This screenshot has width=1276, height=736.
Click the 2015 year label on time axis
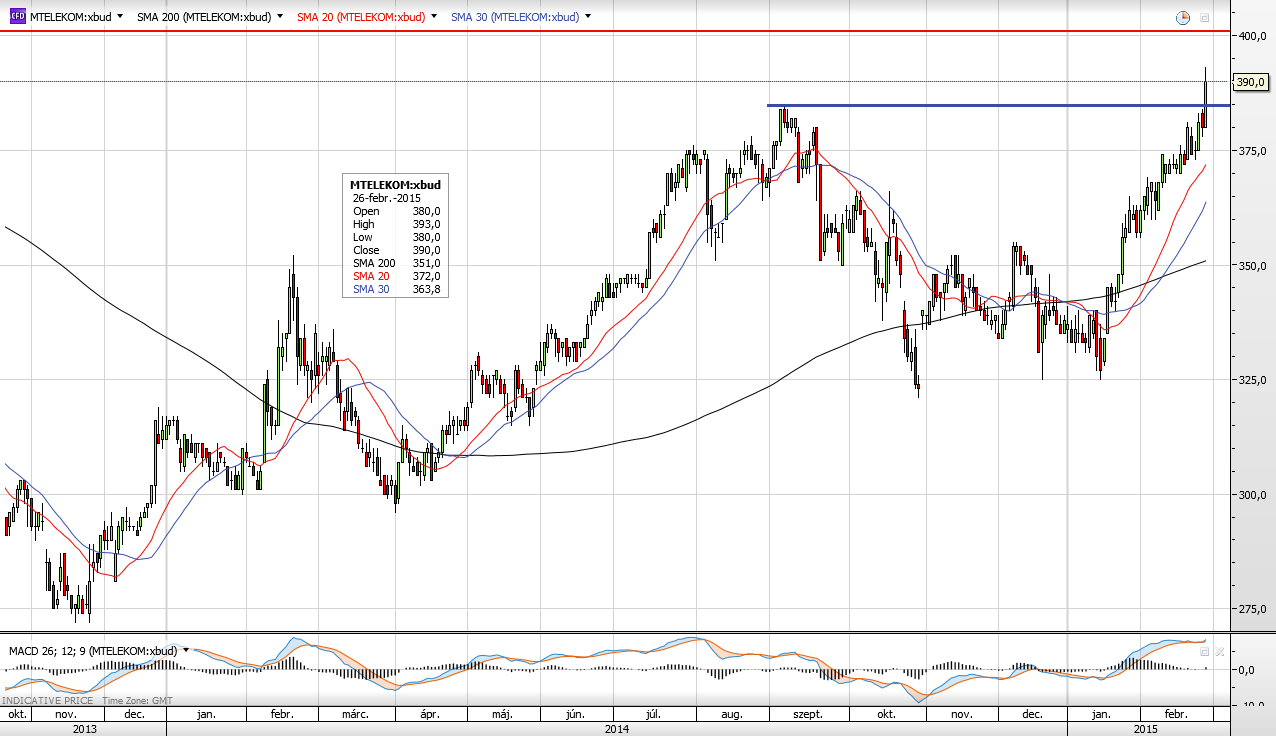tap(1147, 730)
